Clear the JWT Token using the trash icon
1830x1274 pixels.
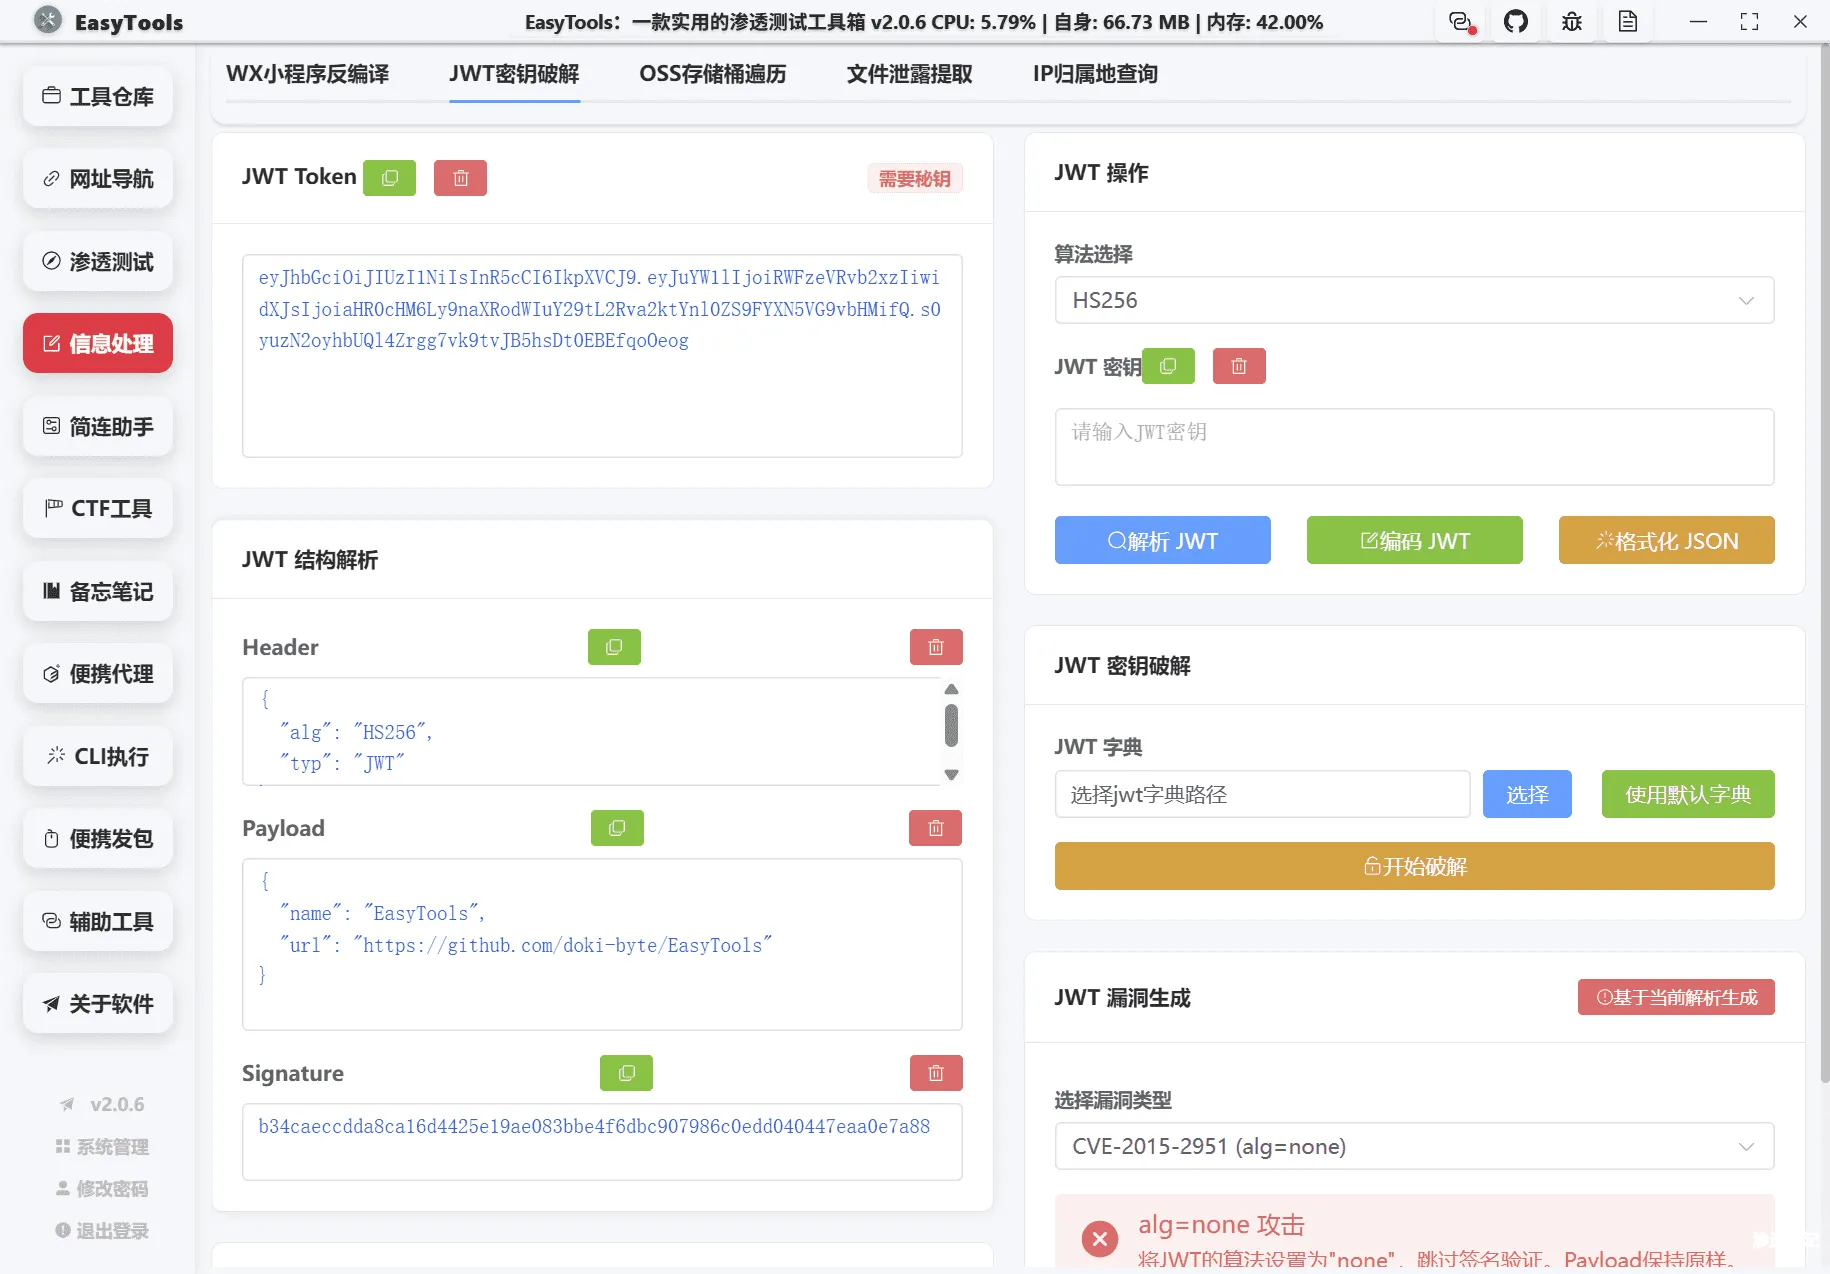(460, 177)
